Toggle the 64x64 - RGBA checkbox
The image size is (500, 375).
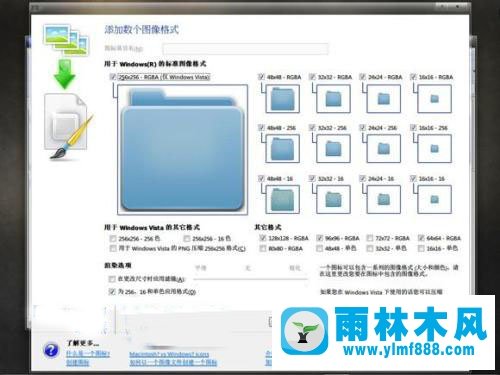coord(421,238)
